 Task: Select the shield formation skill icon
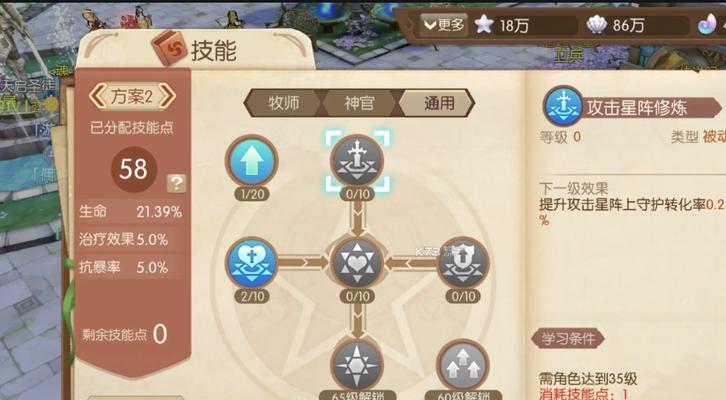(463, 263)
